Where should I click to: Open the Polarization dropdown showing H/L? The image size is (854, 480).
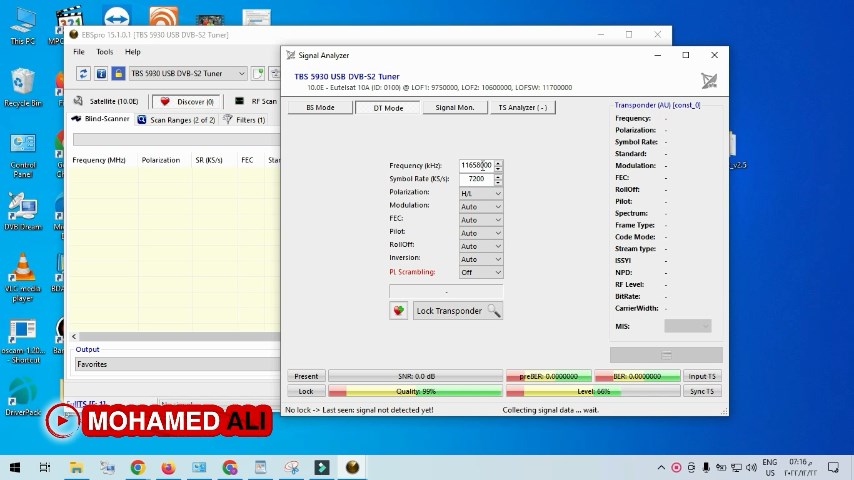tap(481, 193)
